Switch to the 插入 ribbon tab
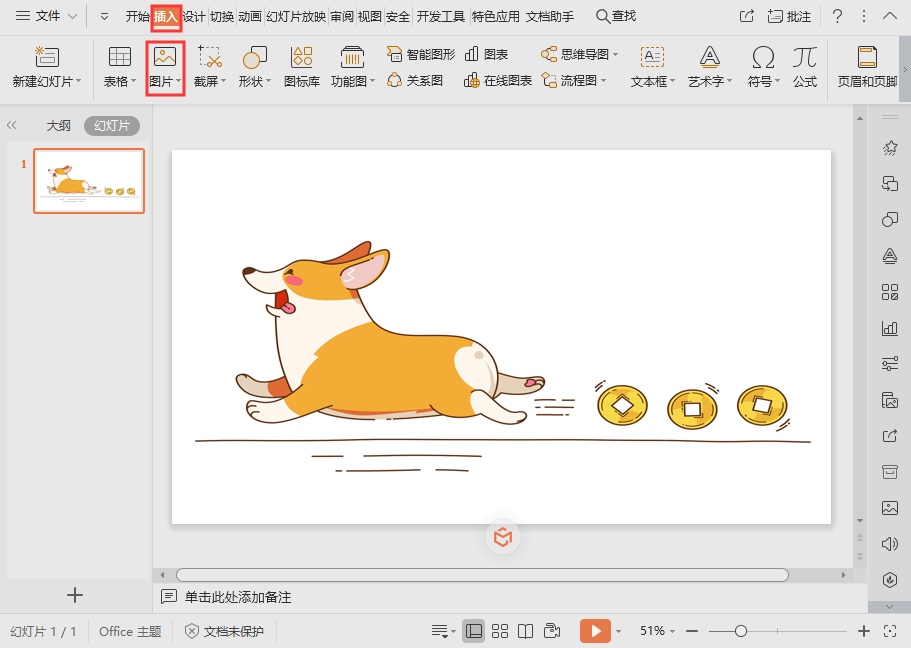 click(166, 15)
